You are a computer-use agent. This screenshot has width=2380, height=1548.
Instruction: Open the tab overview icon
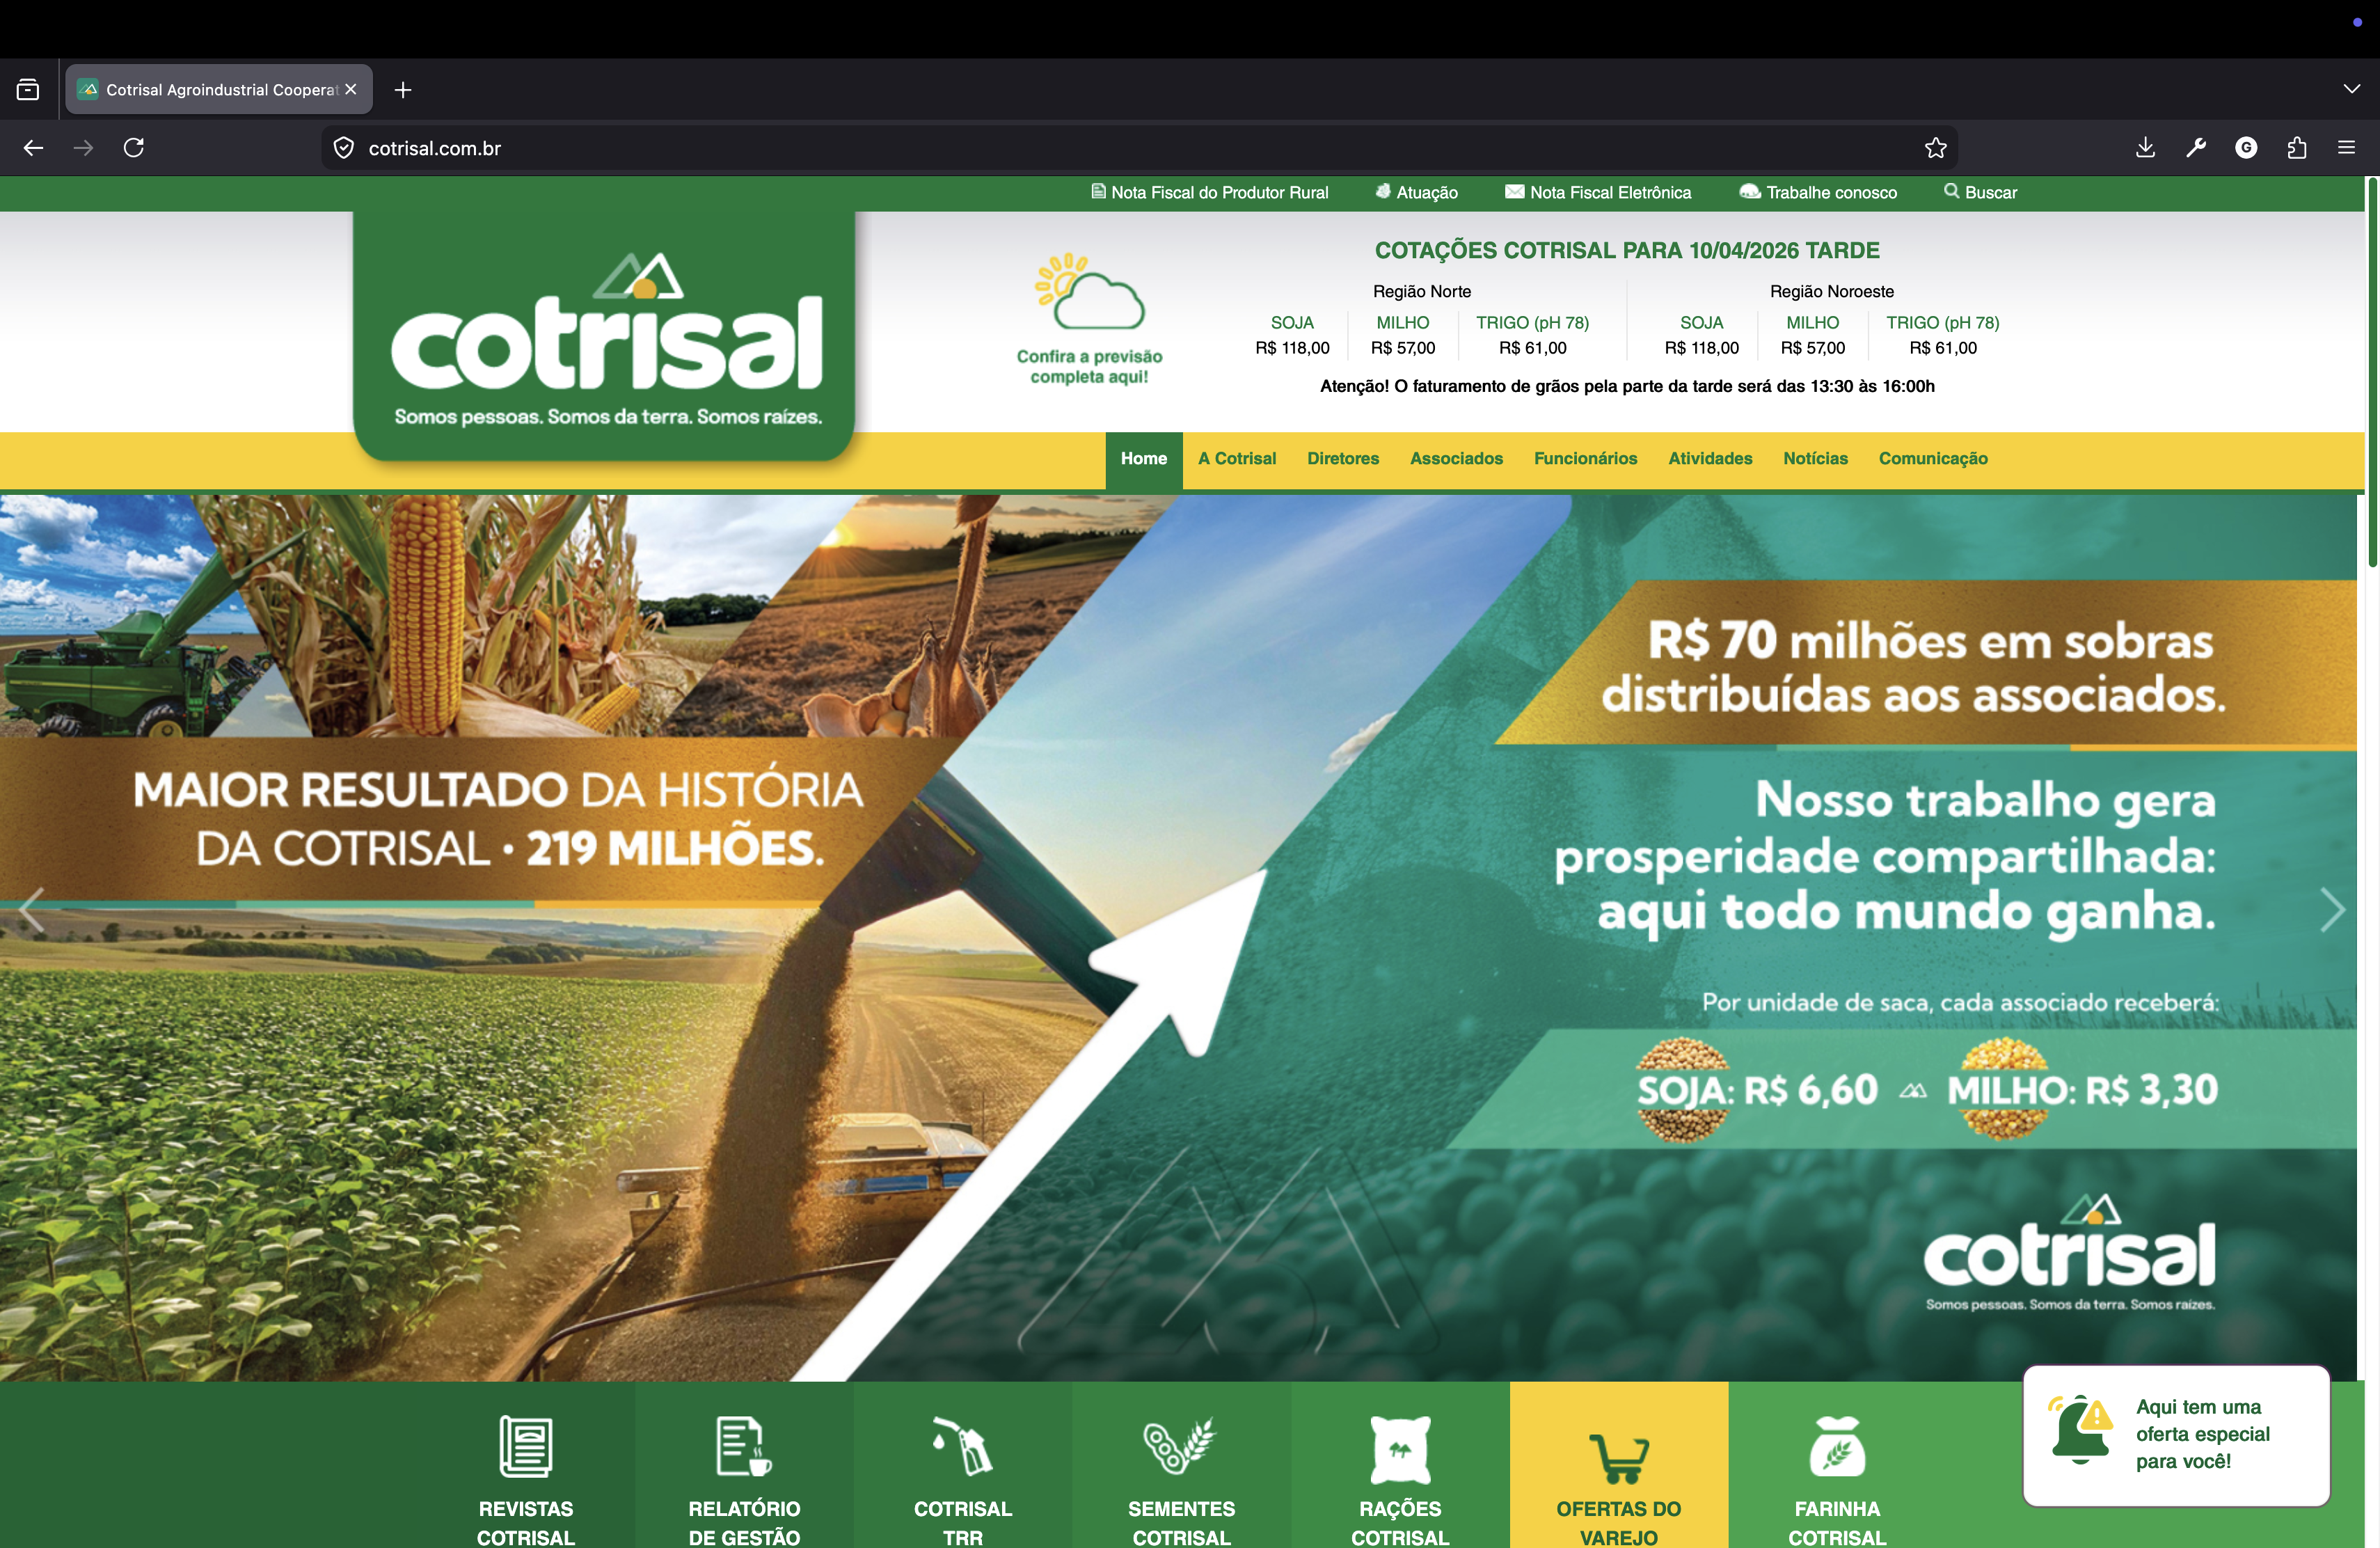click(28, 90)
